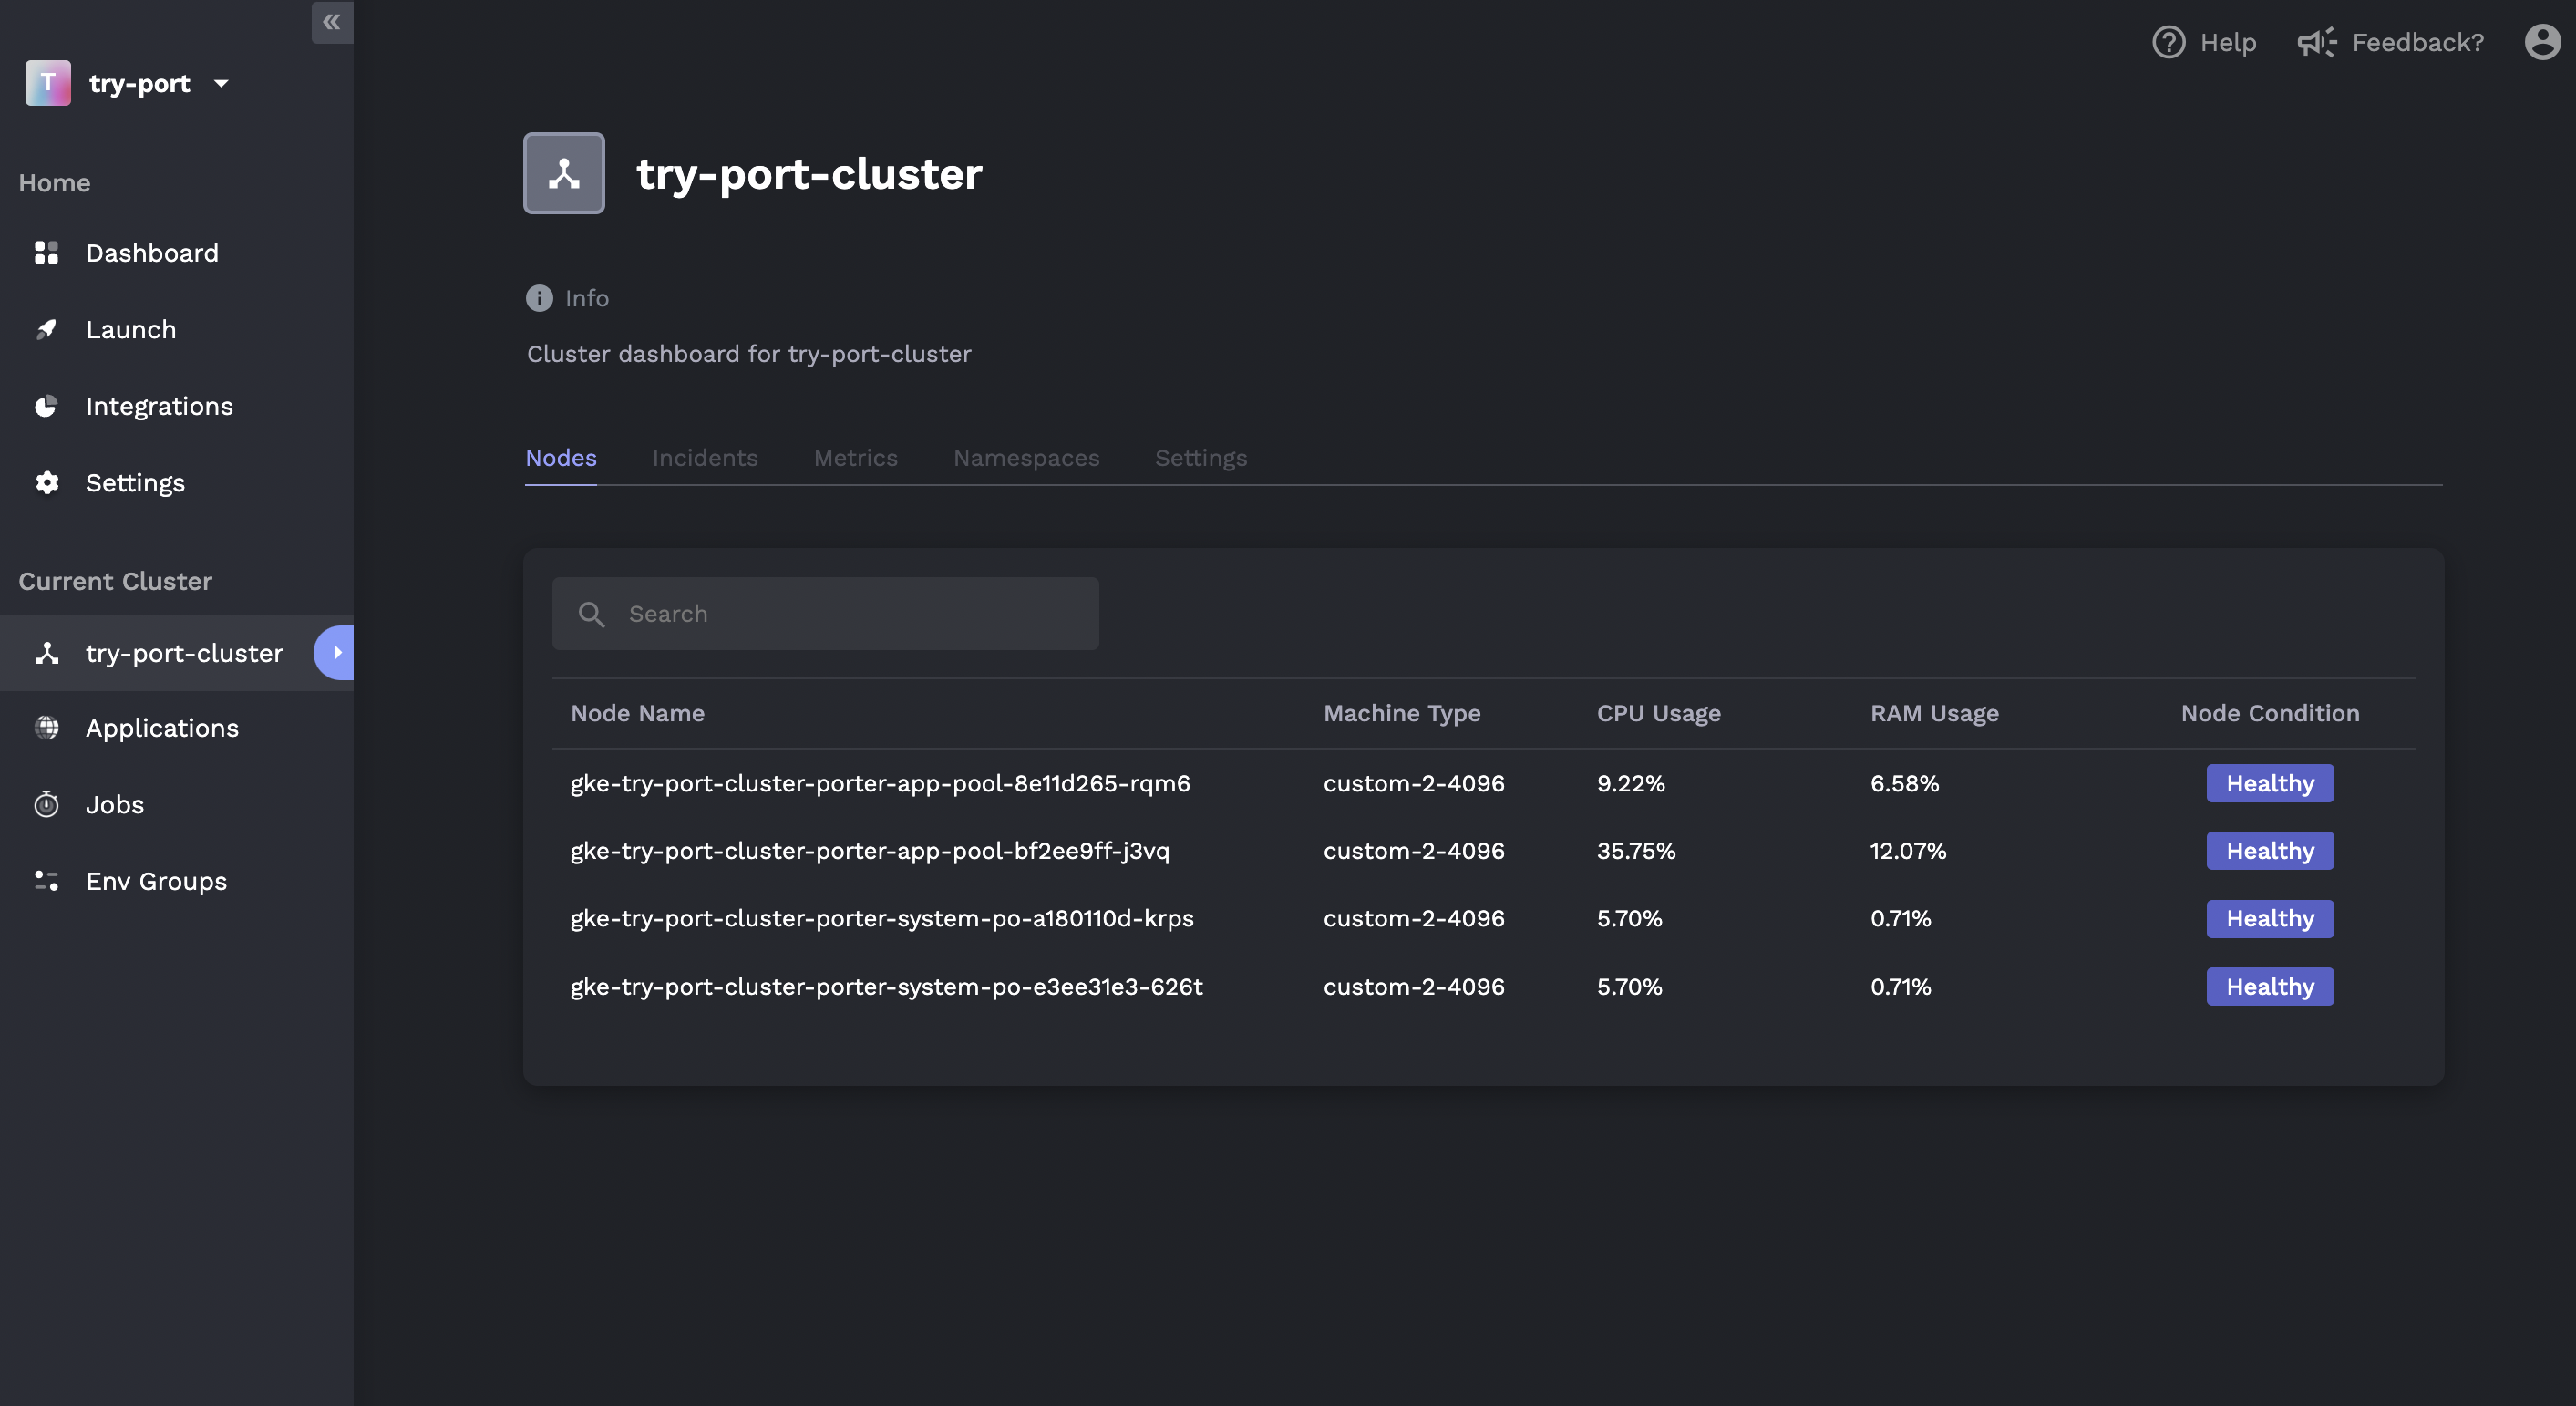Click the Info circle icon

click(539, 298)
